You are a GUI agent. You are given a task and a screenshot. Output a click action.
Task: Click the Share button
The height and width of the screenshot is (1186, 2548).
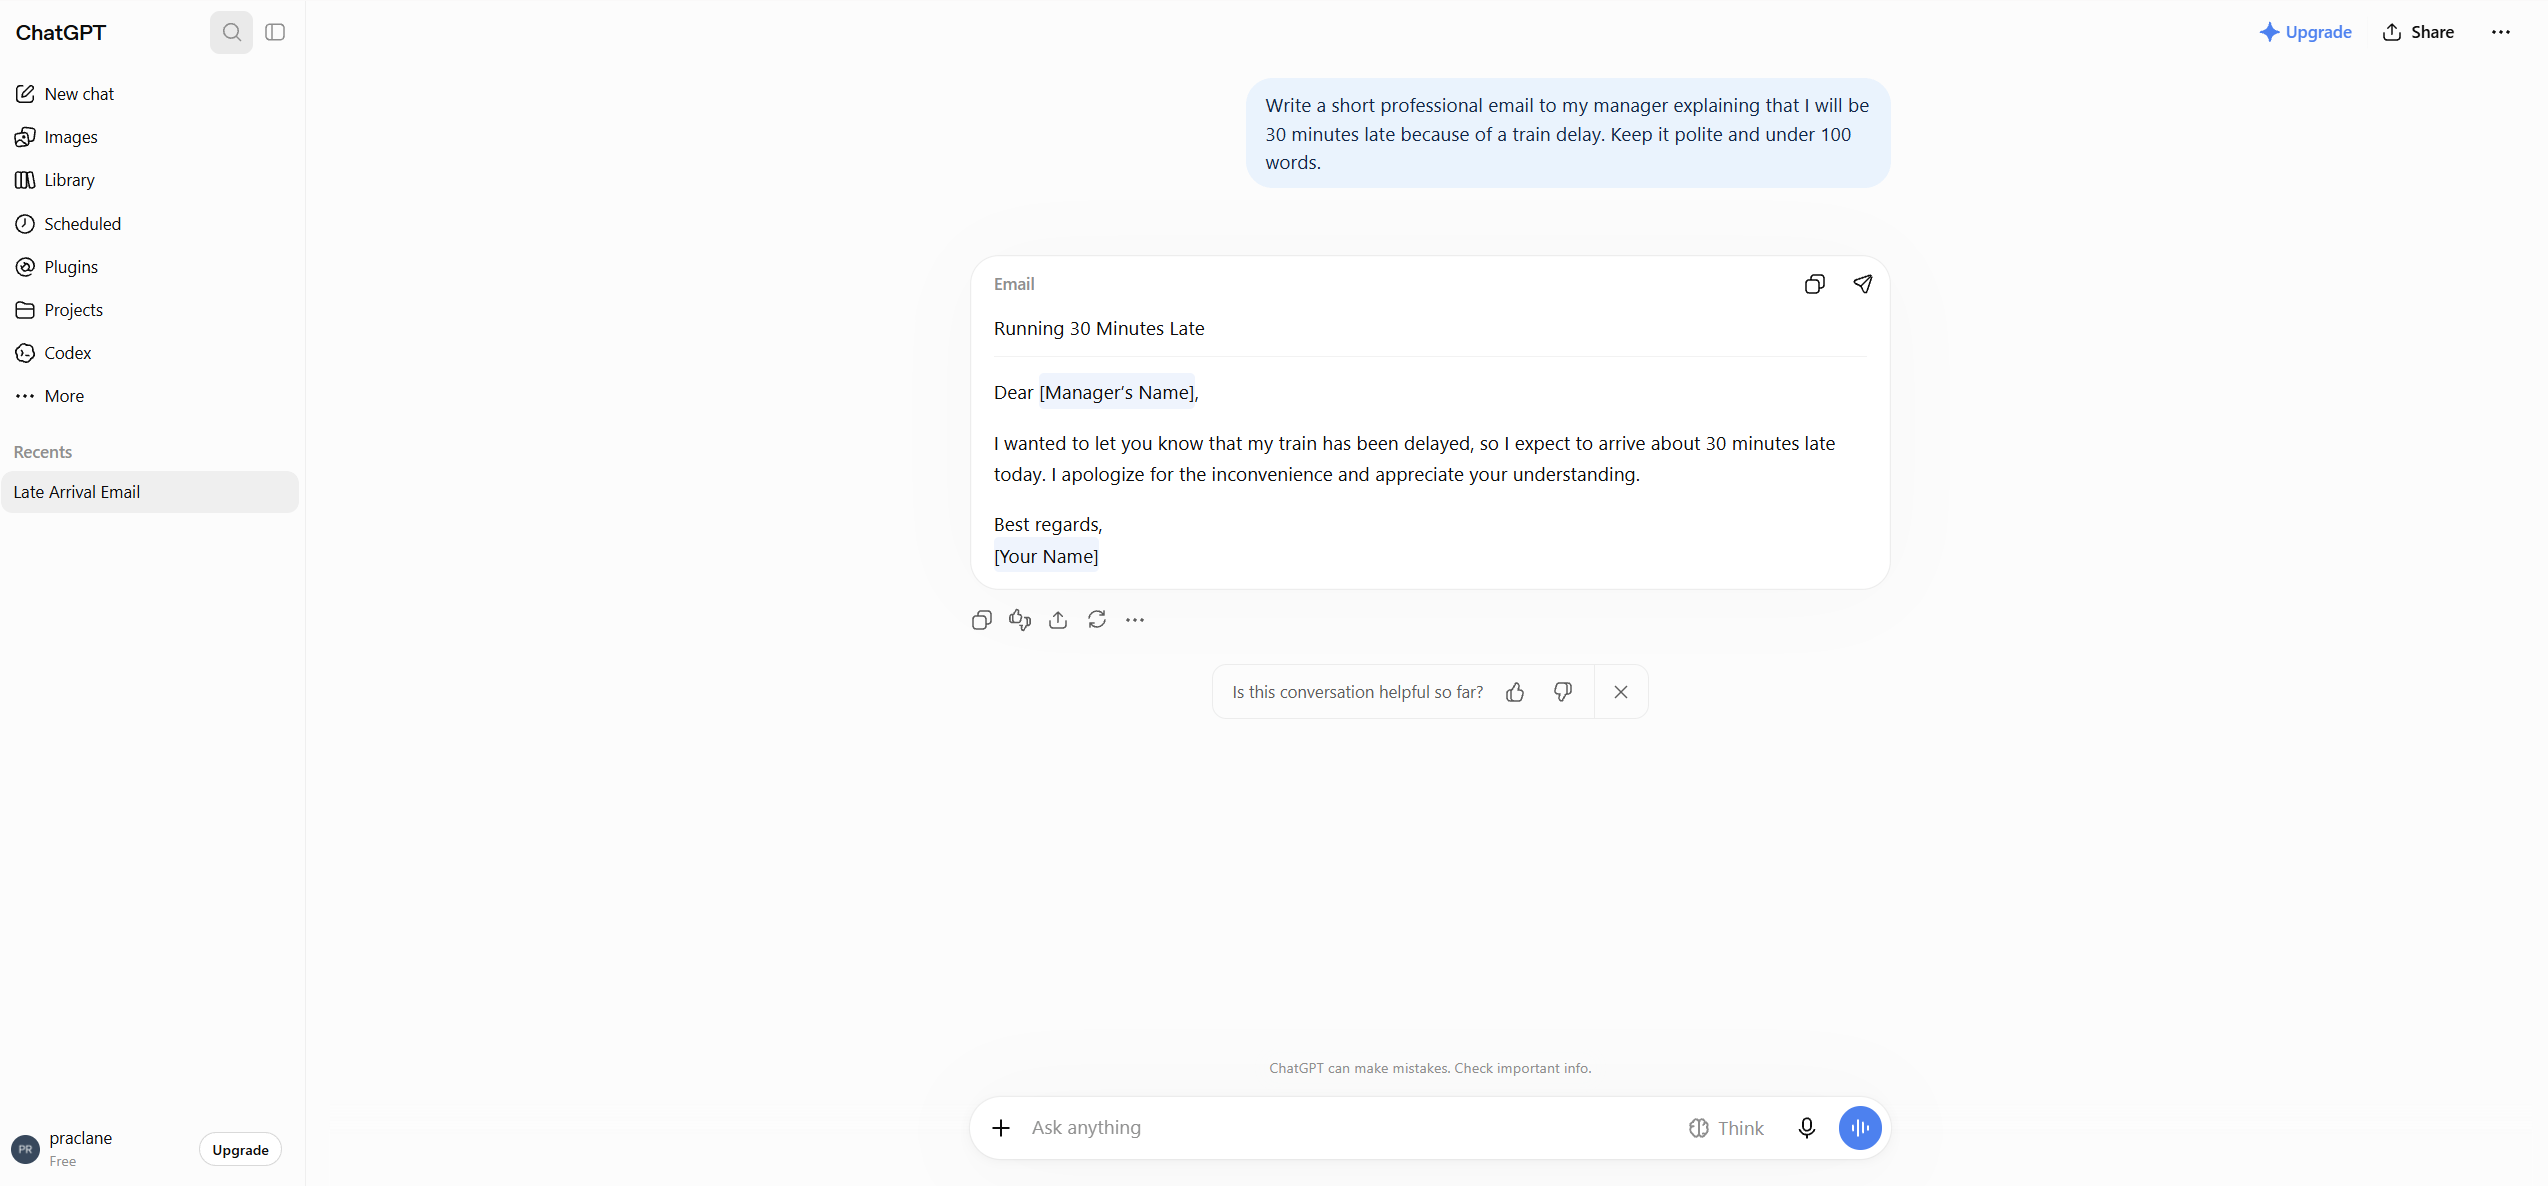[2418, 32]
